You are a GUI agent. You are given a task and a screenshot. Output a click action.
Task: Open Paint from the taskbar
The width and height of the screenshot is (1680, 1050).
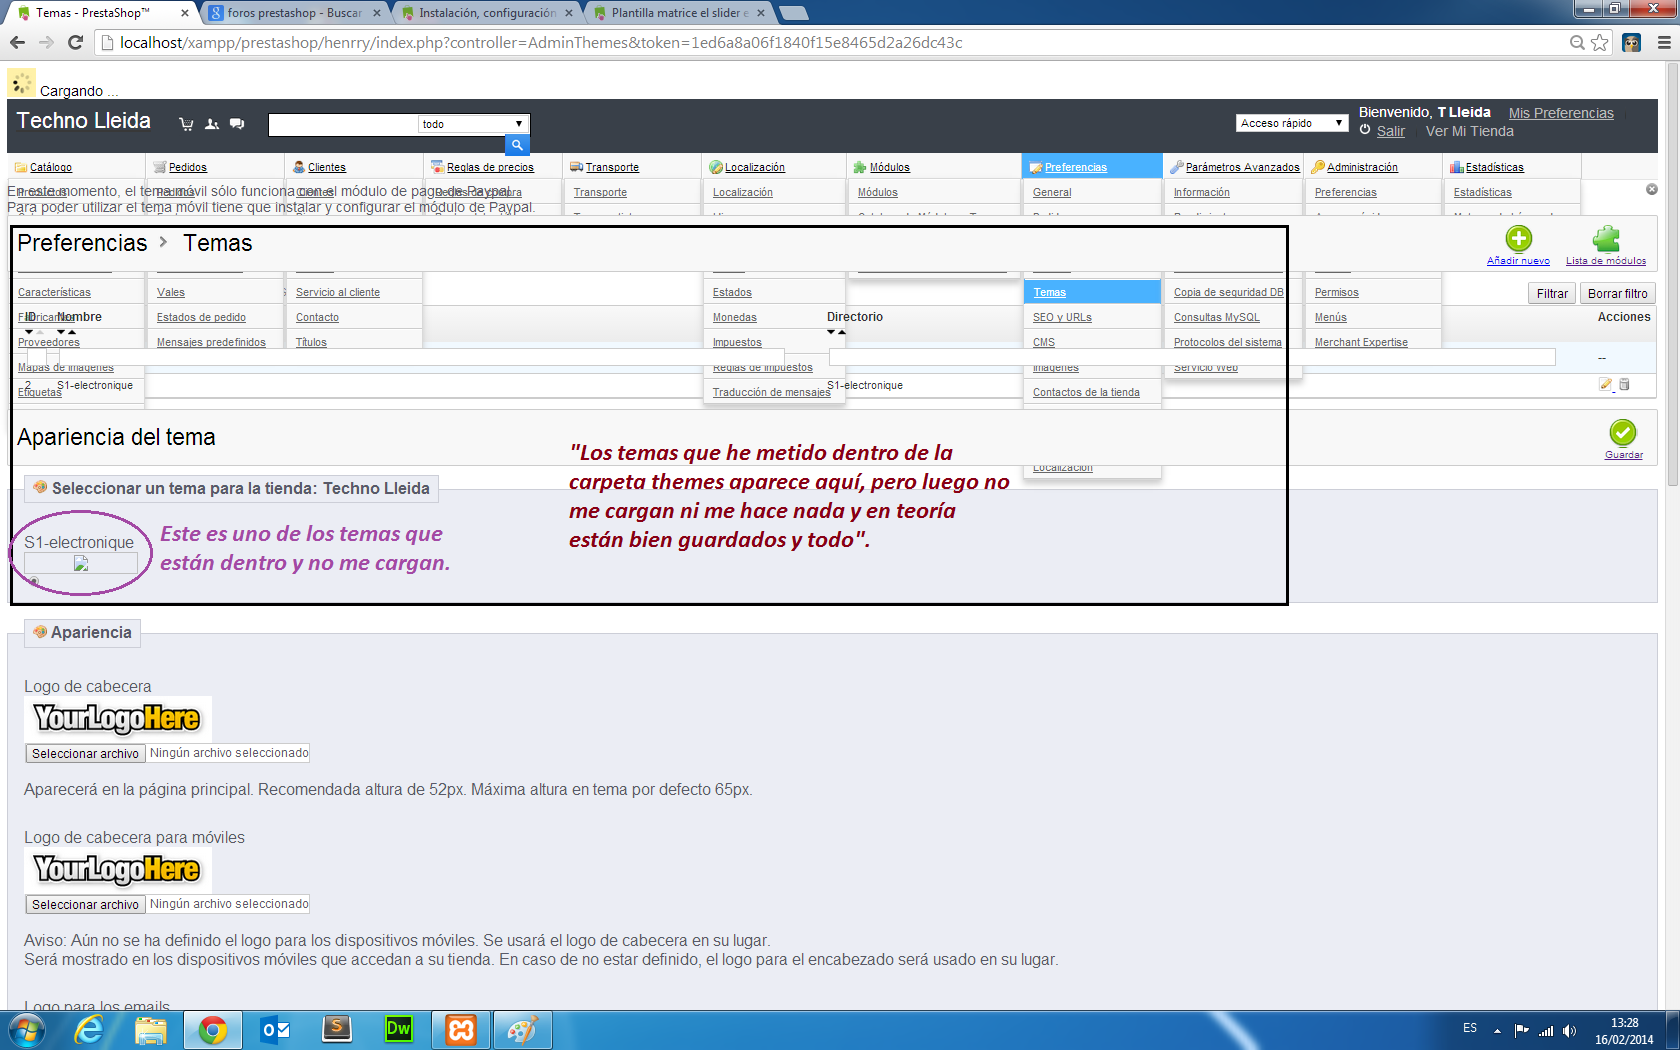(x=522, y=1029)
